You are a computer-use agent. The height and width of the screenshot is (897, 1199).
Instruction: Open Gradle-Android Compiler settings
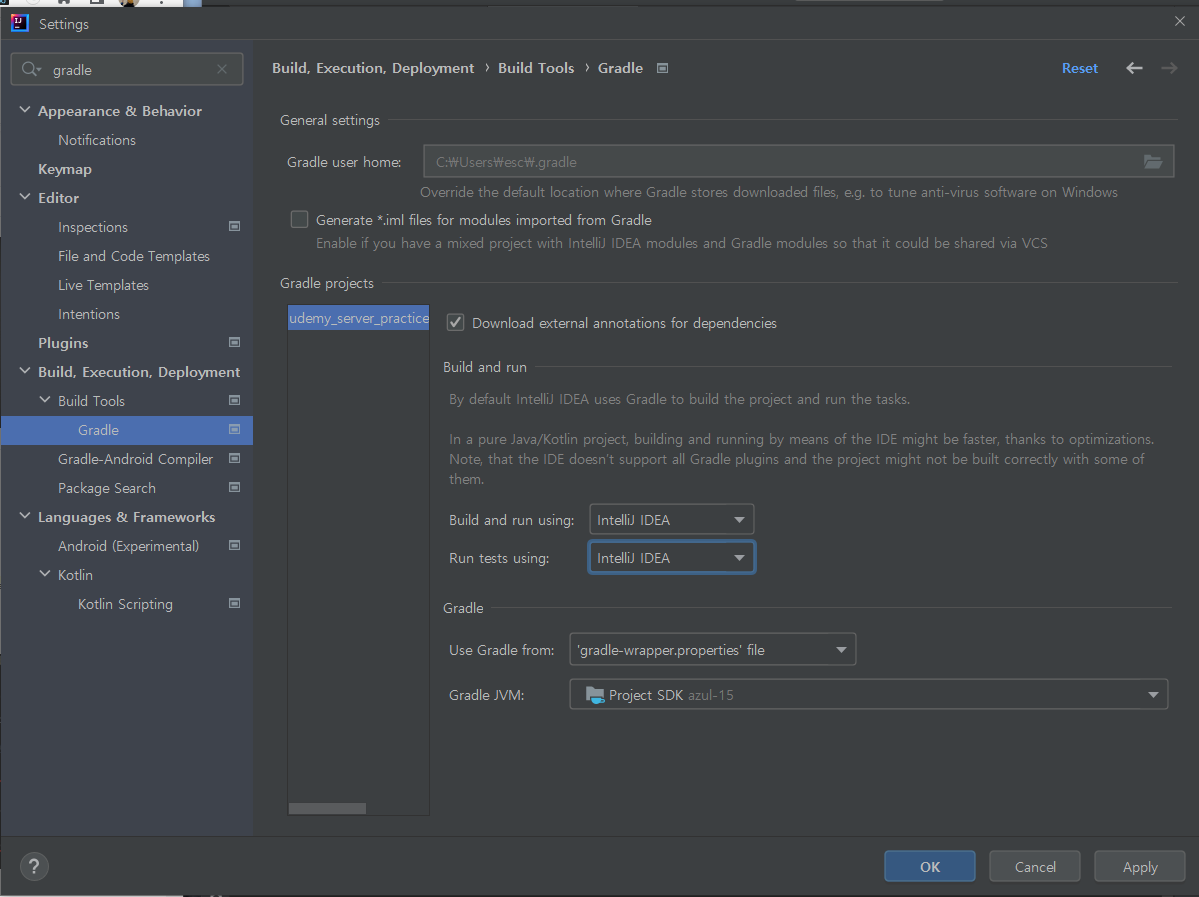(x=135, y=459)
